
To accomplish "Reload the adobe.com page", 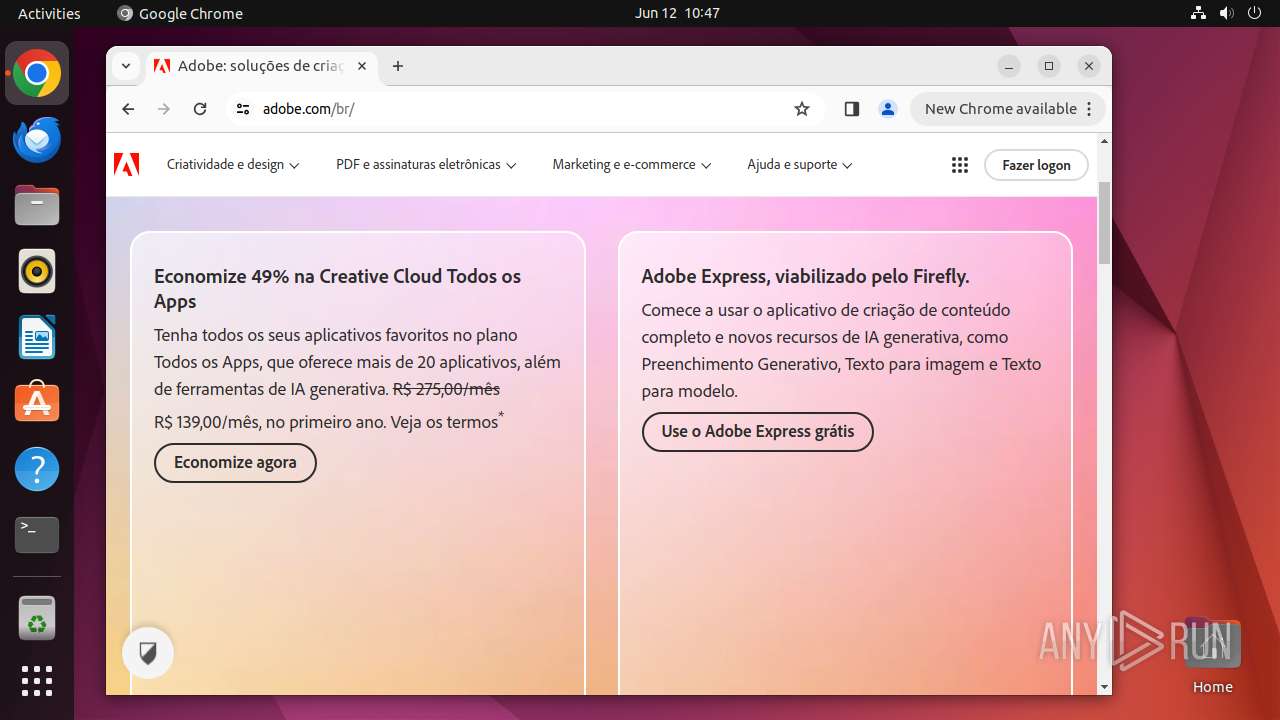I will [x=200, y=109].
